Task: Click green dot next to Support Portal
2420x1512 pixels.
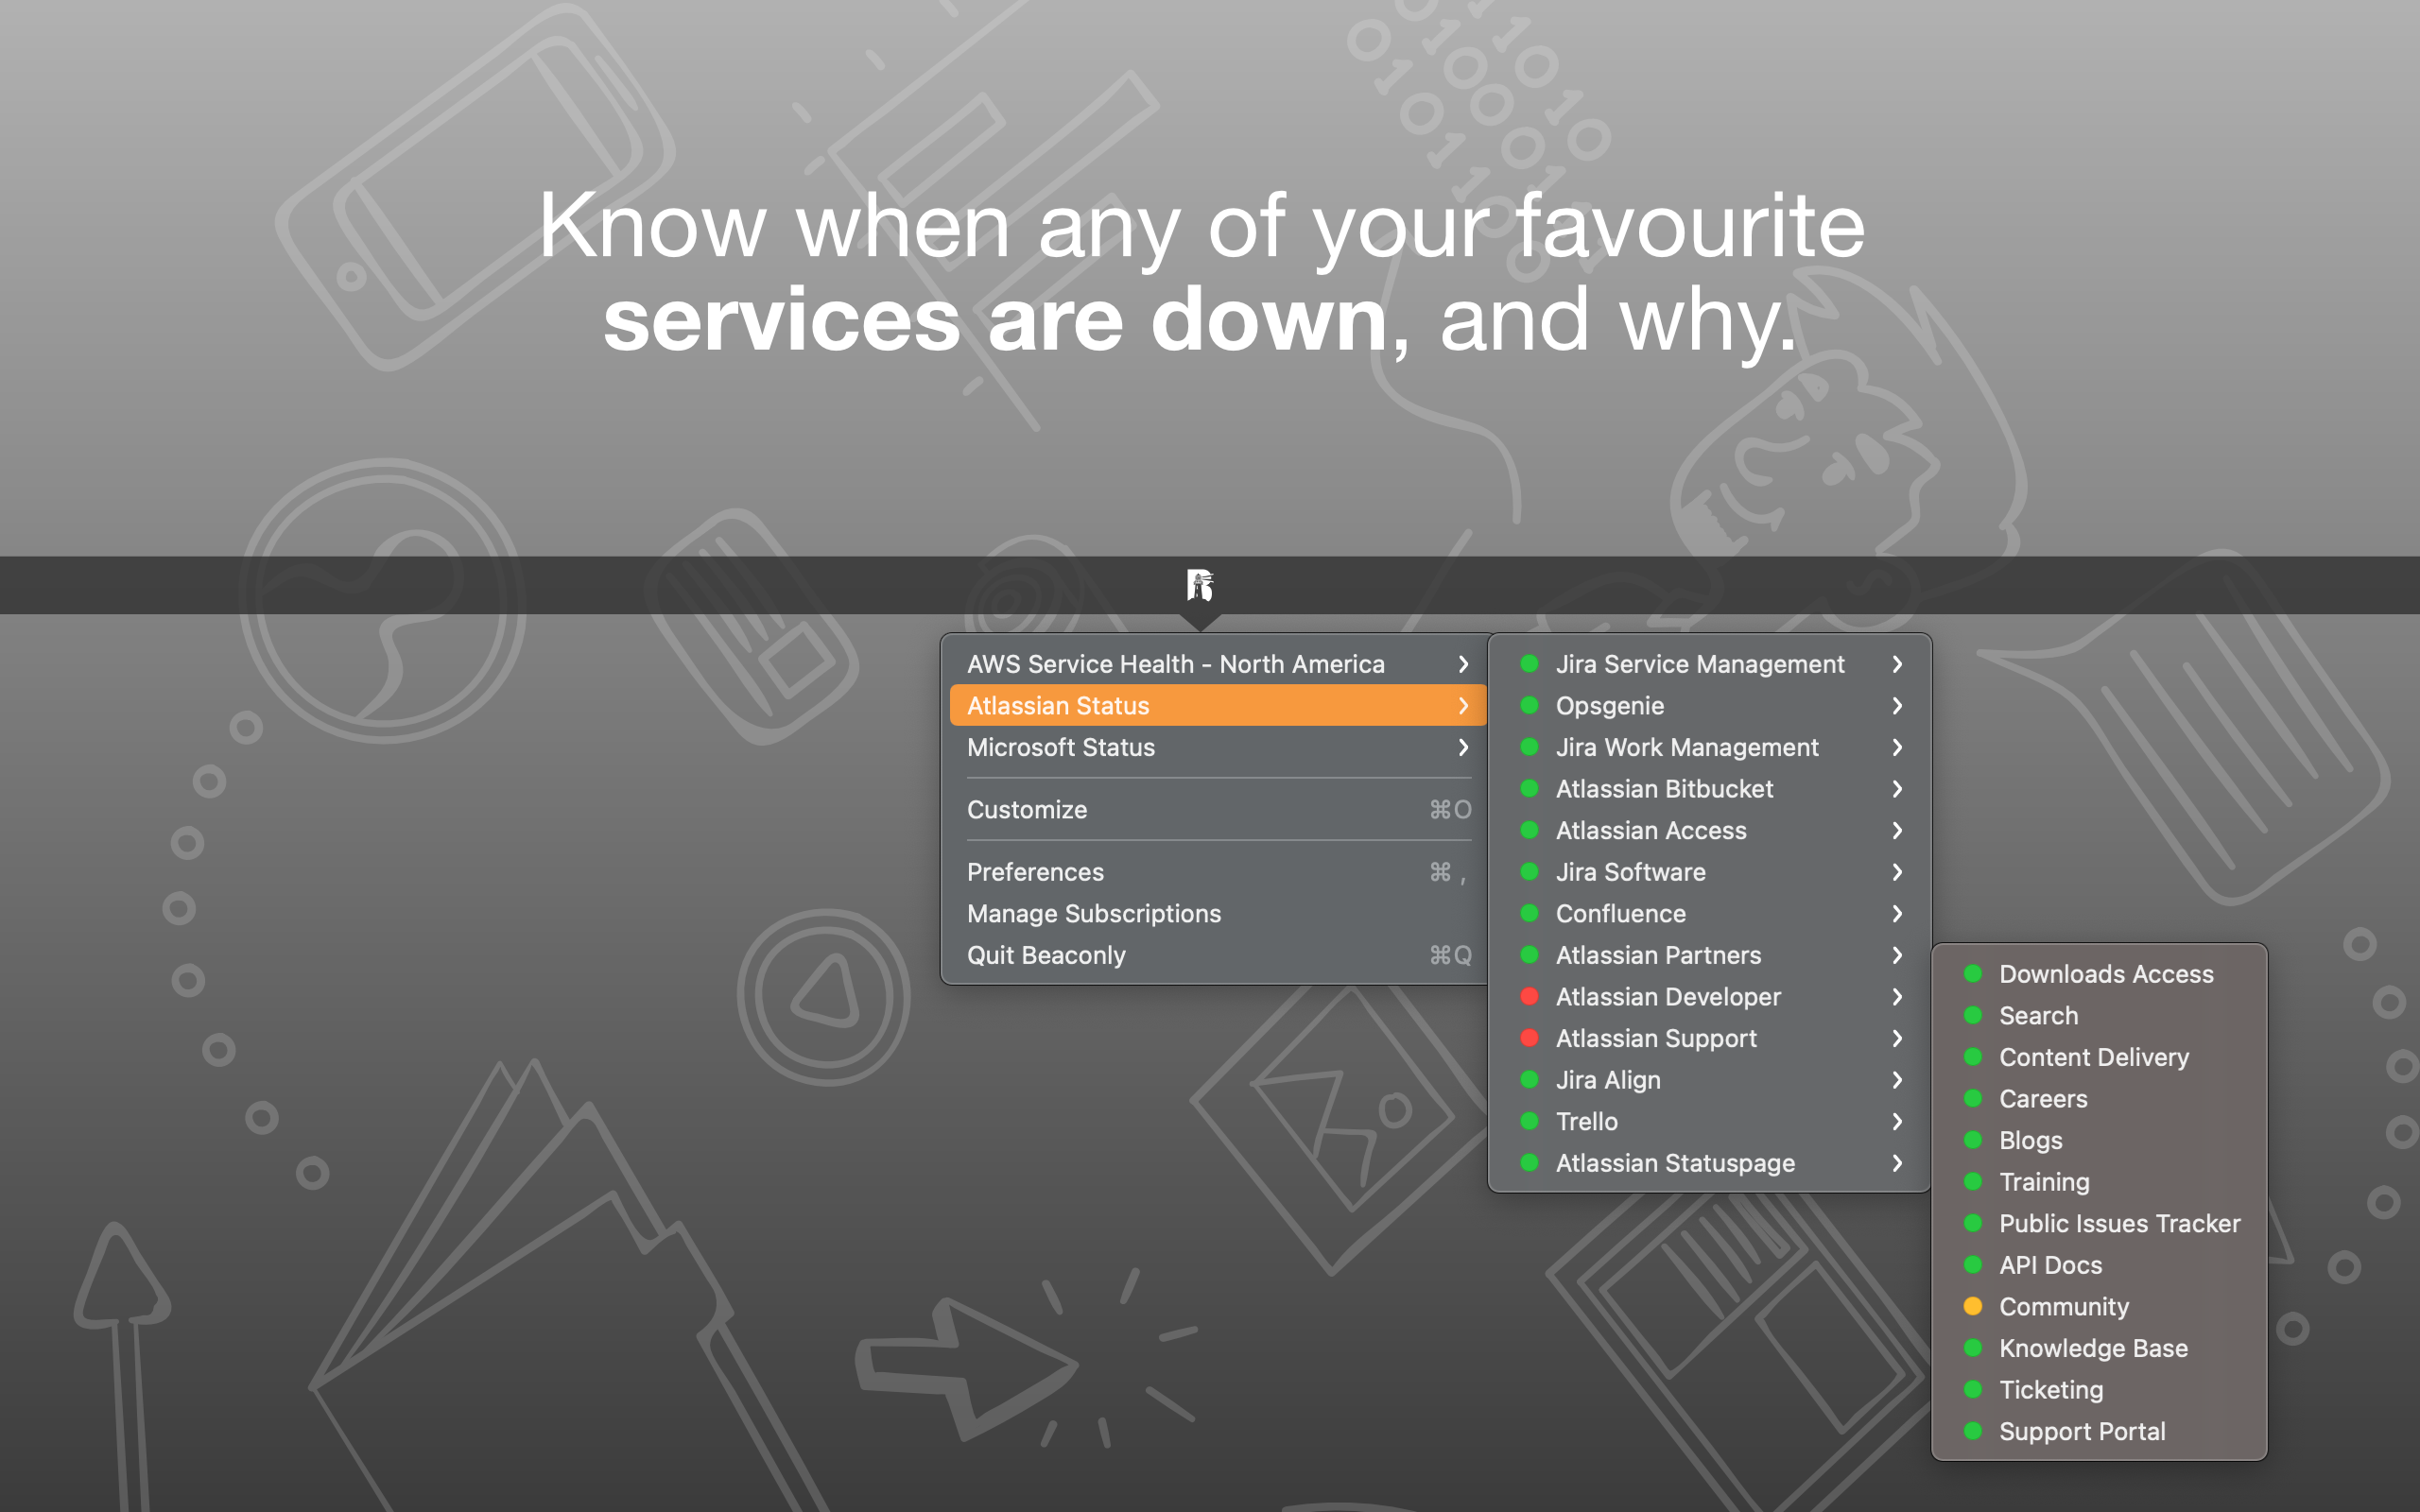Action: [1972, 1430]
